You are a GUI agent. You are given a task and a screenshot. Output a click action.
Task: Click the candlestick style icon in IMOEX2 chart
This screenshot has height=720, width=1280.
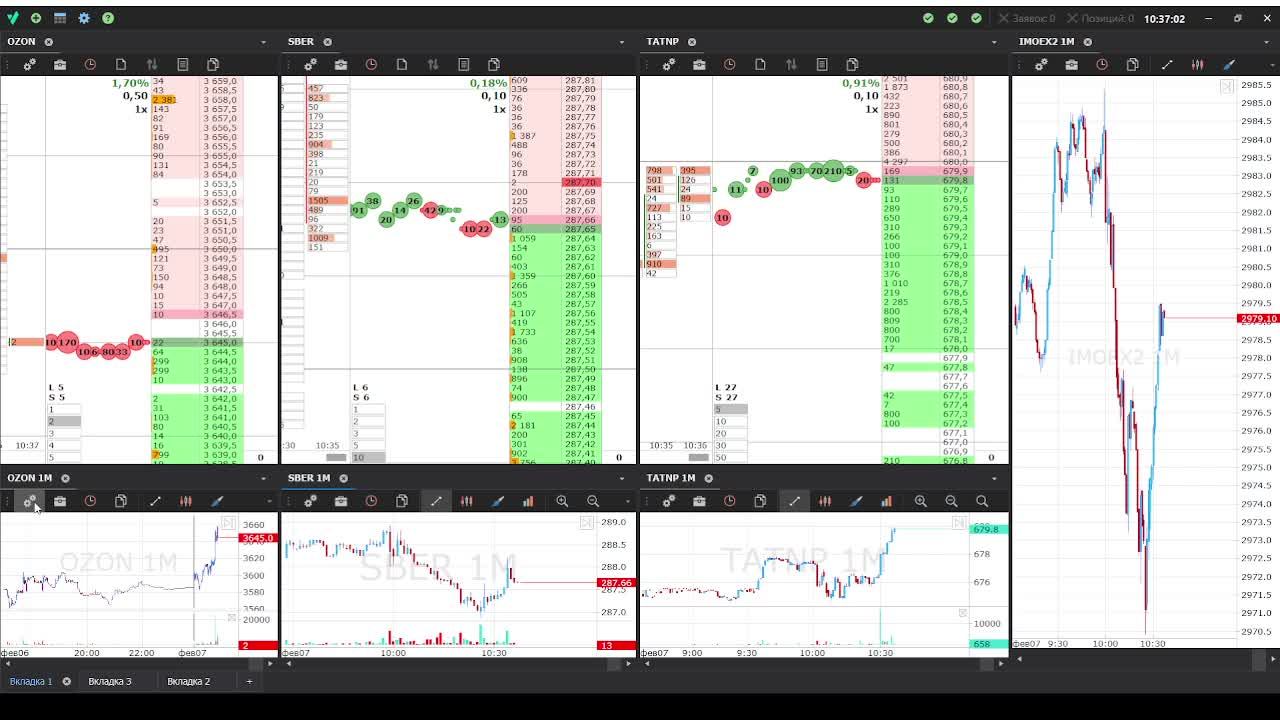click(x=1197, y=64)
